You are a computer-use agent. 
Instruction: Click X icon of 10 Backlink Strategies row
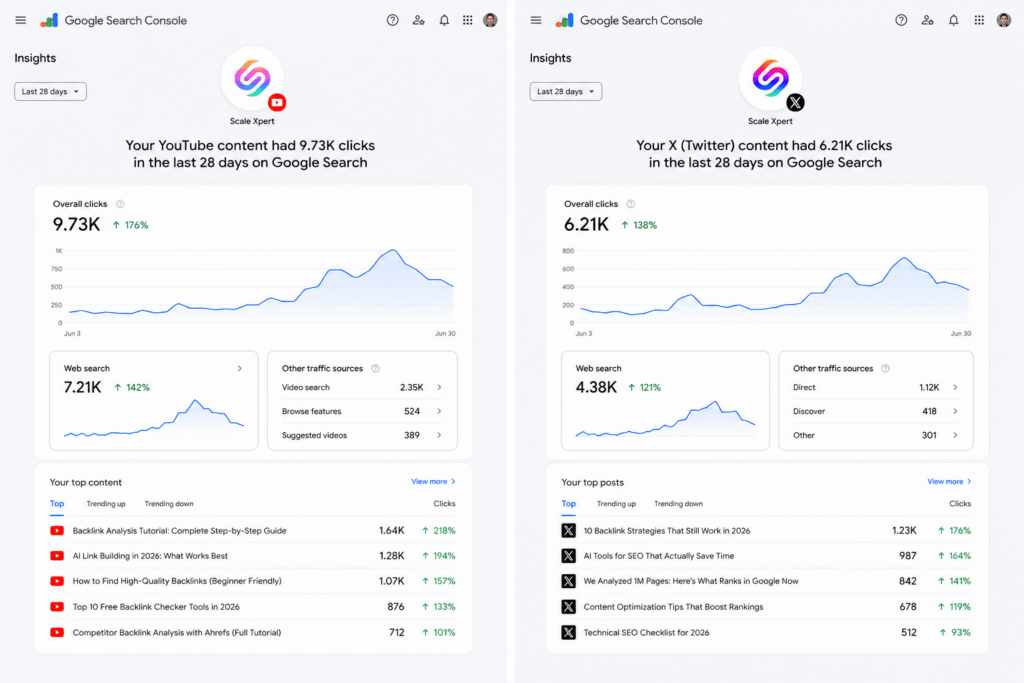(569, 531)
